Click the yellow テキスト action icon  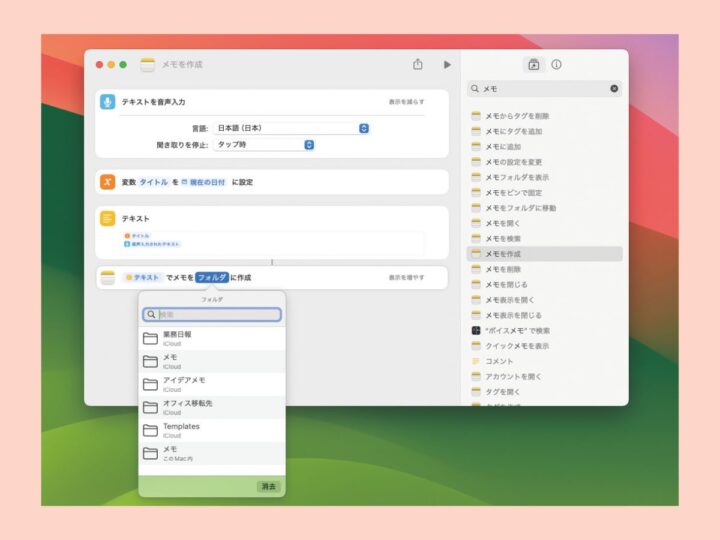coord(107,219)
